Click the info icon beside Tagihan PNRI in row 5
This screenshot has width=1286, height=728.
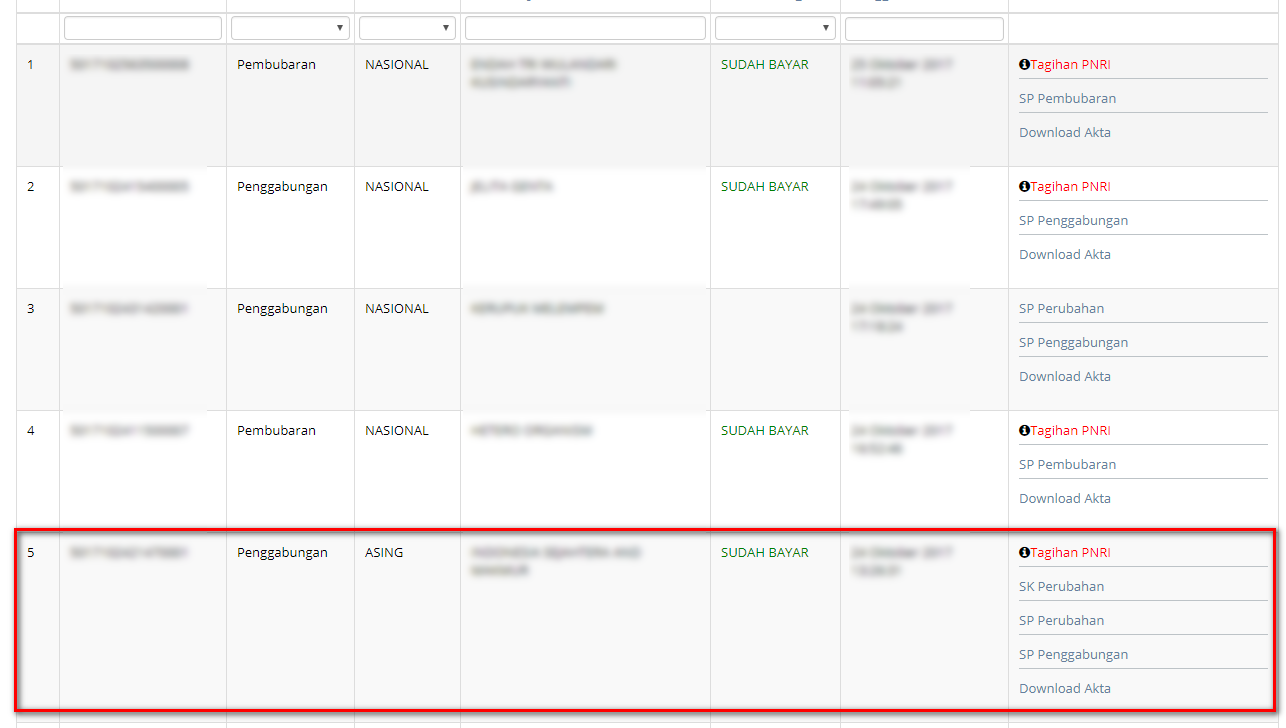(1024, 553)
